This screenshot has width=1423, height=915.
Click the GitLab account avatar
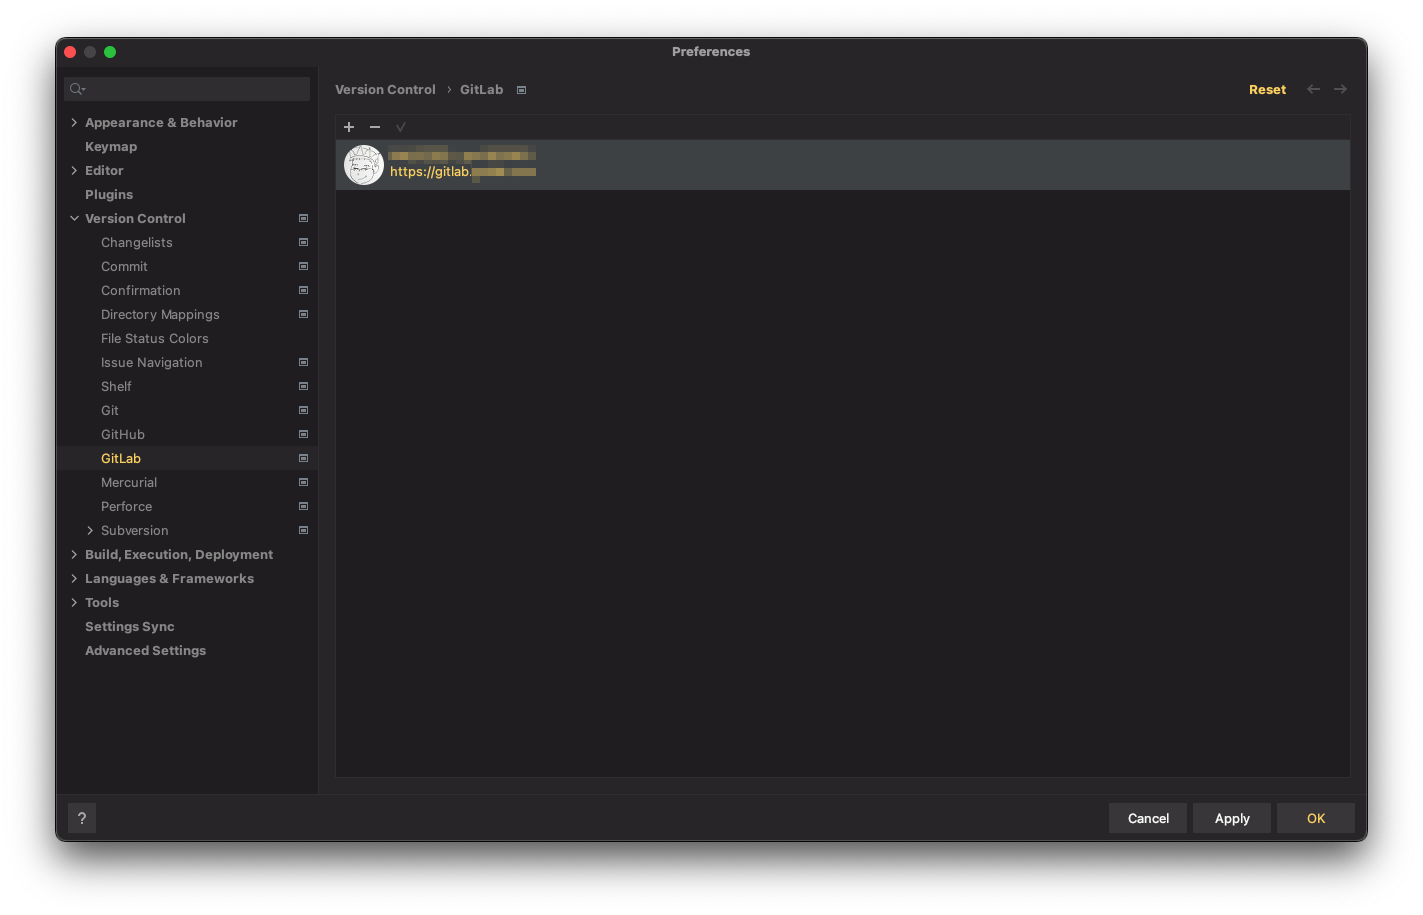click(364, 165)
